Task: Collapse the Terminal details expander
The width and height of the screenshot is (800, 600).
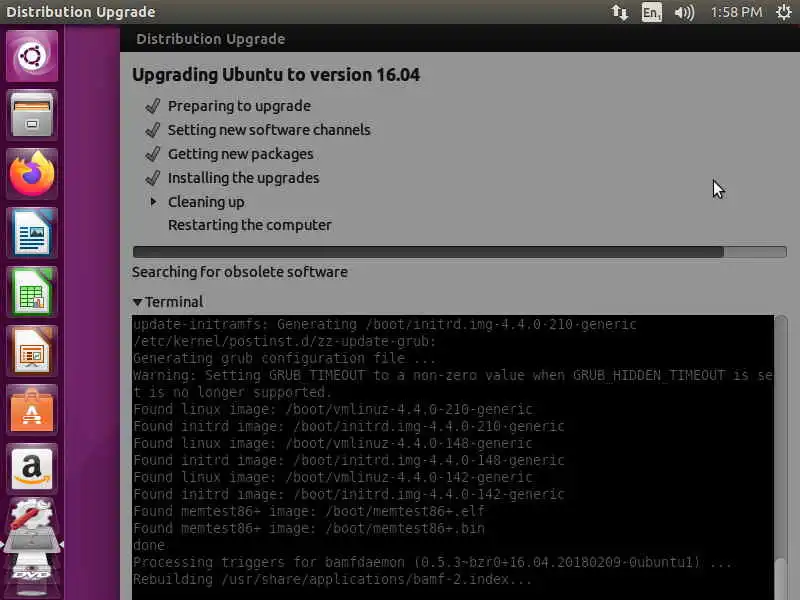Action: [x=137, y=302]
